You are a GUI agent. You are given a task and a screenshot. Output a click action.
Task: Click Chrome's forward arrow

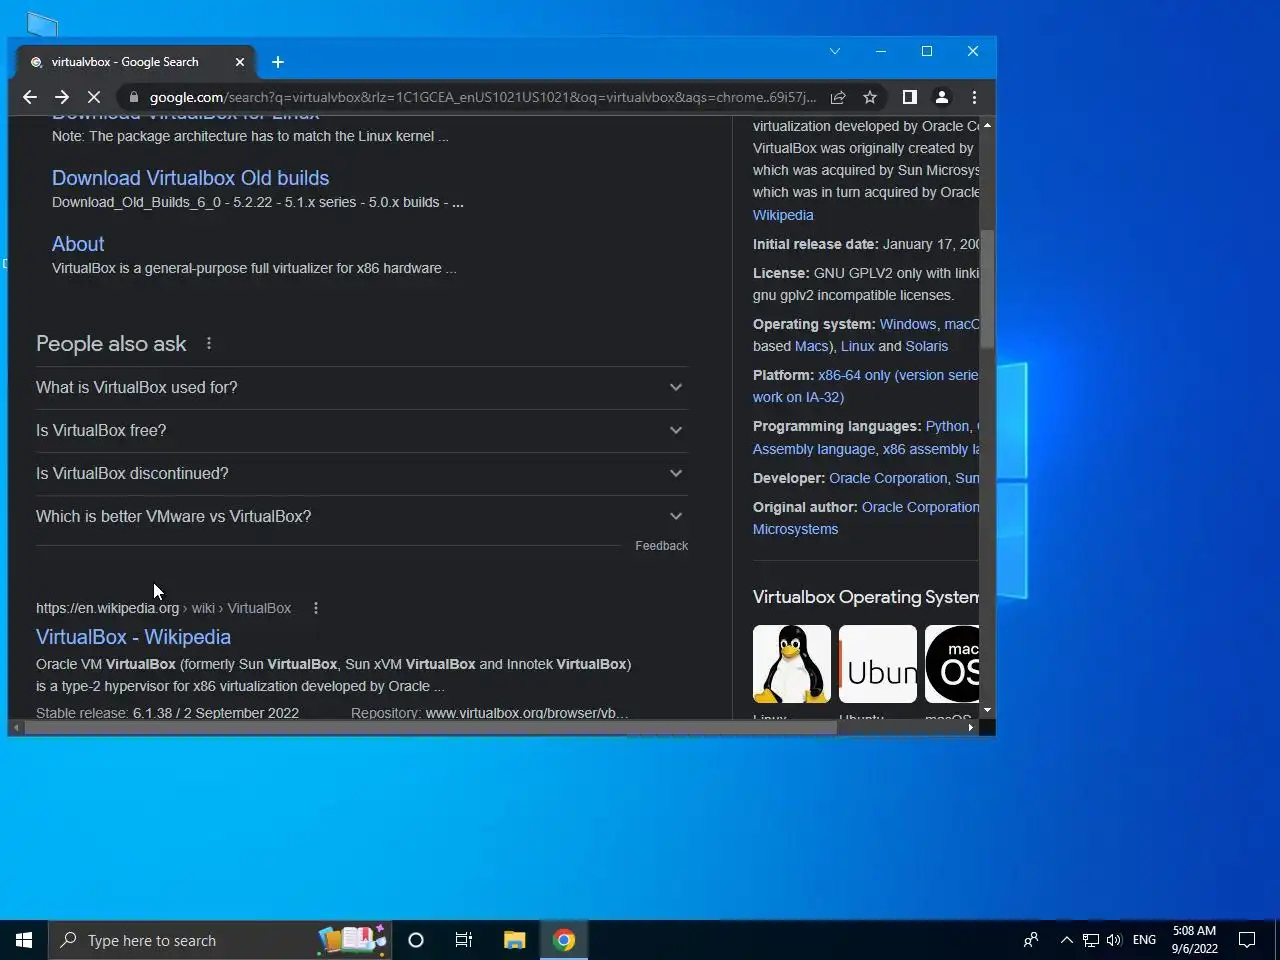click(62, 97)
